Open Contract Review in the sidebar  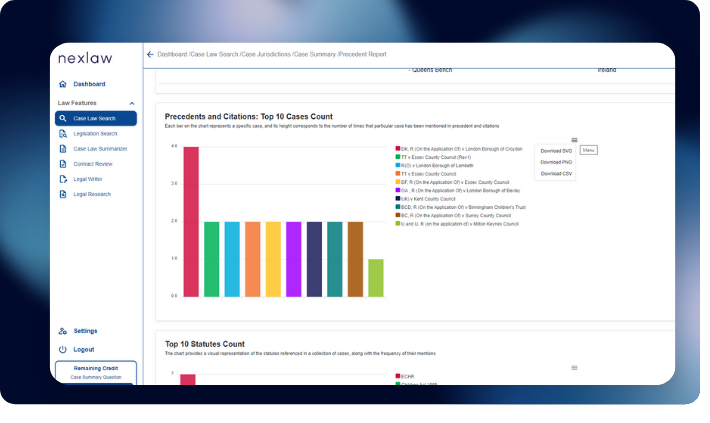coord(93,164)
